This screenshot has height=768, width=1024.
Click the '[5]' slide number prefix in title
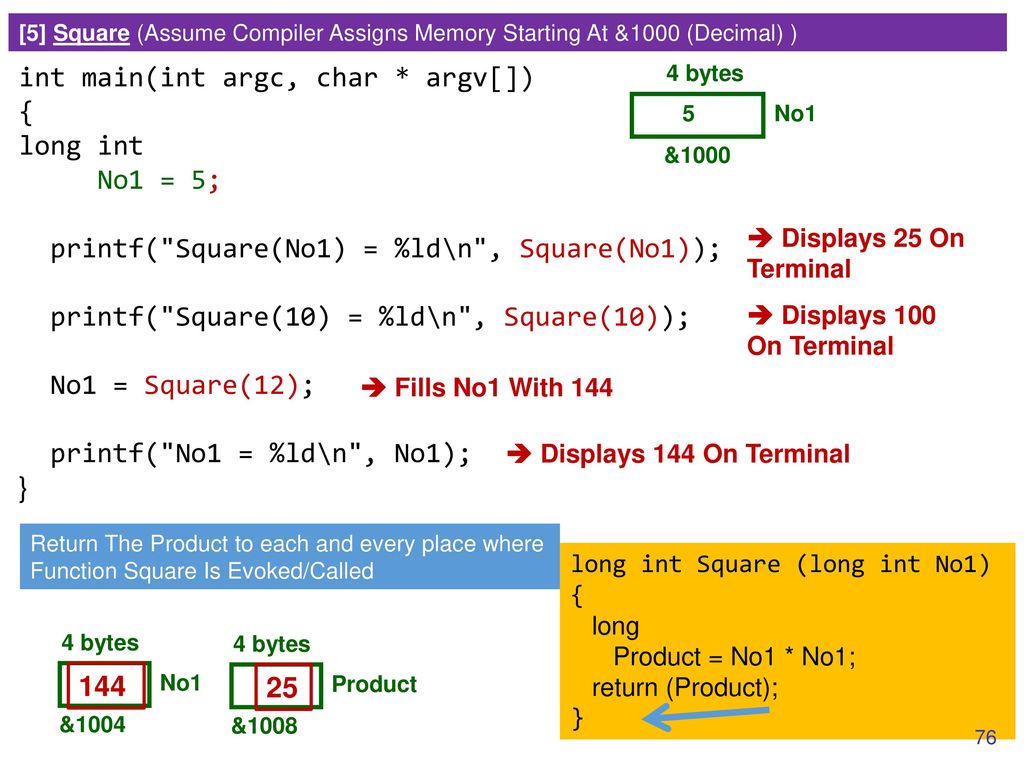pyautogui.click(x=33, y=33)
